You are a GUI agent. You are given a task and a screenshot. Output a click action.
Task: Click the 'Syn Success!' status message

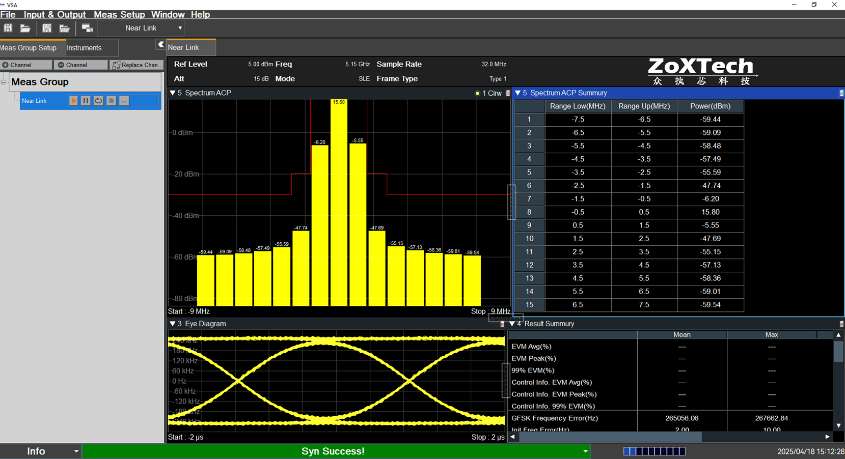(x=333, y=451)
